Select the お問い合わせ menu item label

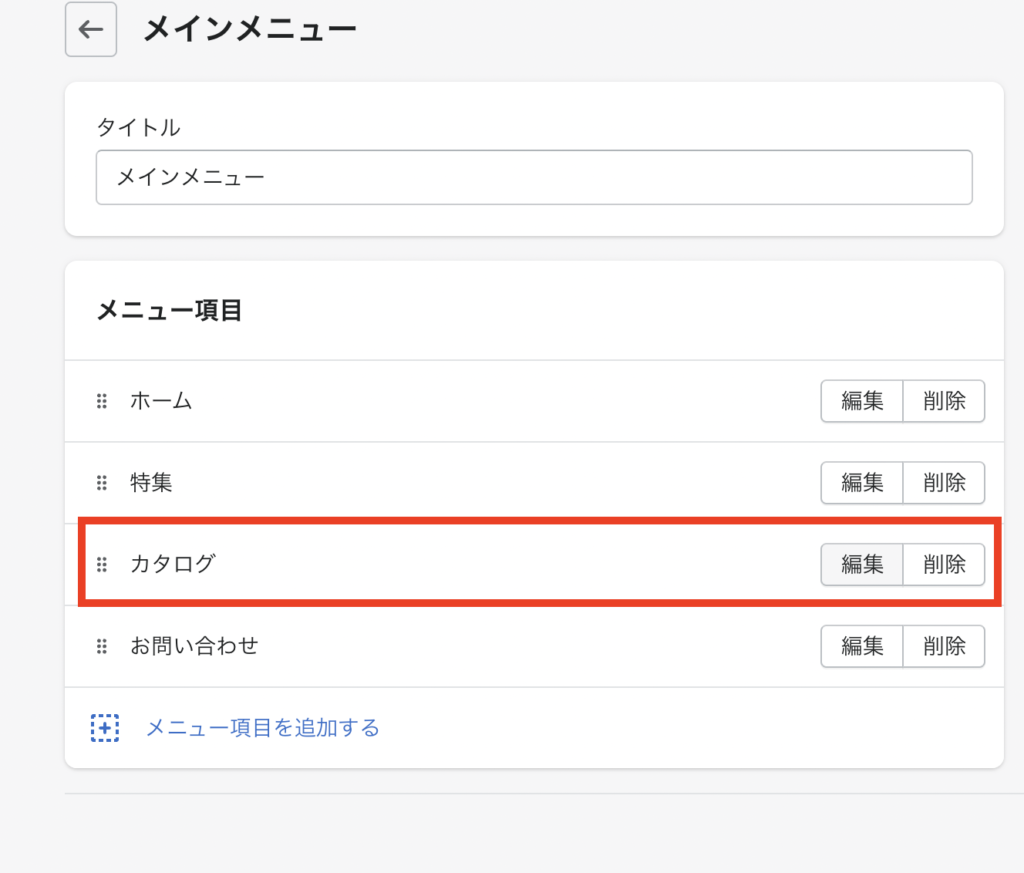[194, 646]
